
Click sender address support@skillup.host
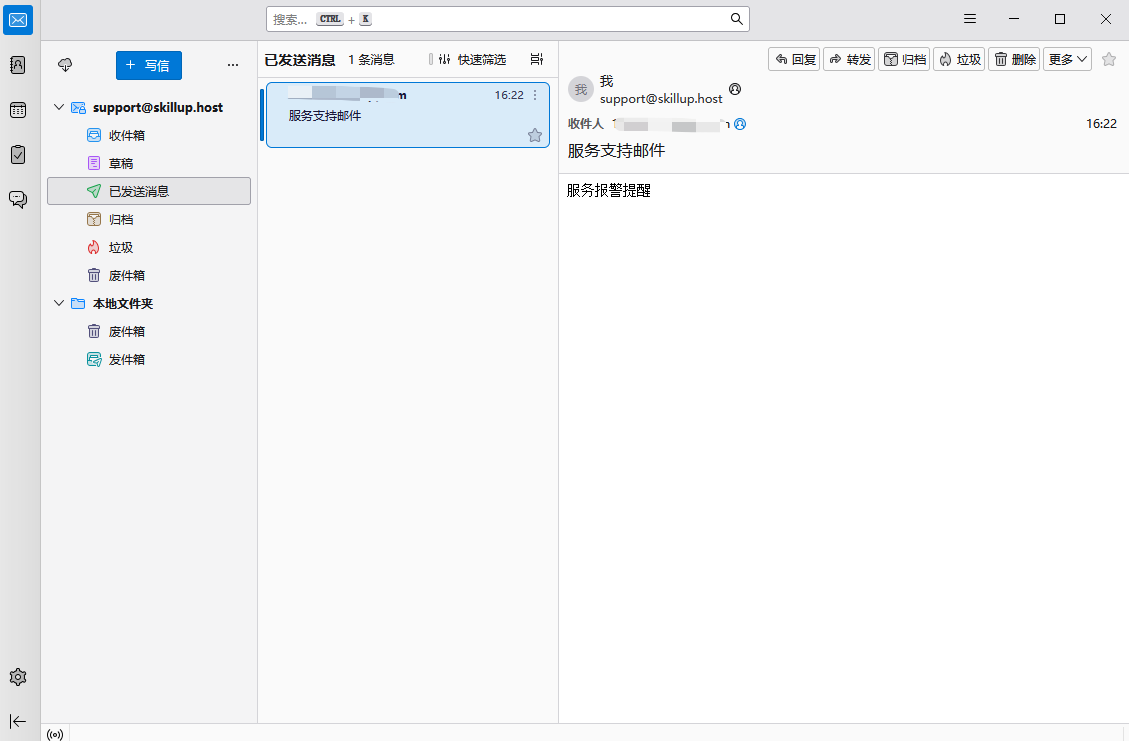[661, 99]
